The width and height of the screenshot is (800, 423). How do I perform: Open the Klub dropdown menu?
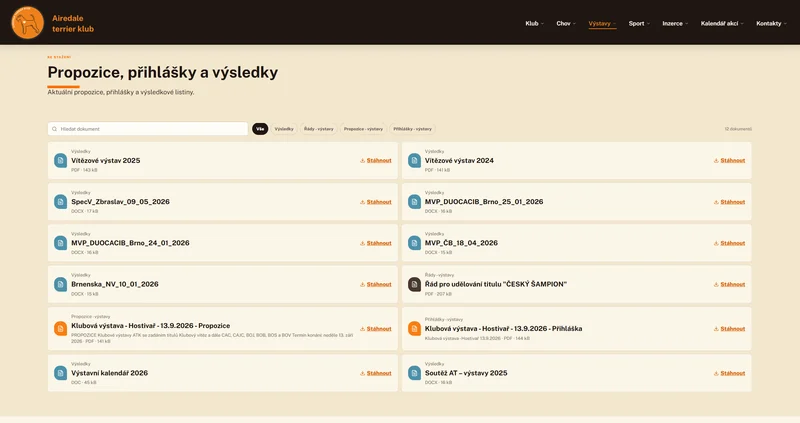534,23
